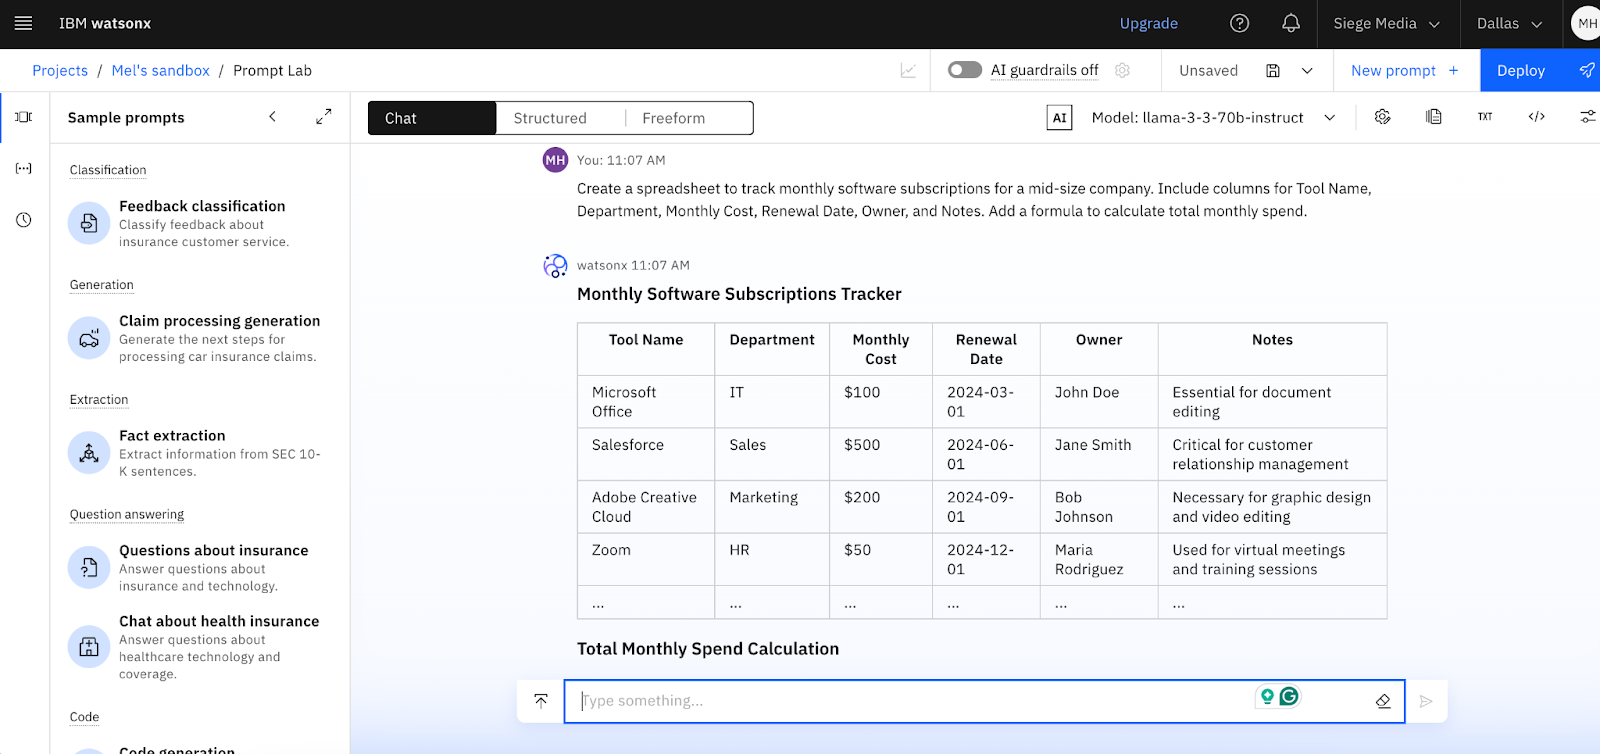
Task: Open the view code icon
Action: tap(1536, 117)
